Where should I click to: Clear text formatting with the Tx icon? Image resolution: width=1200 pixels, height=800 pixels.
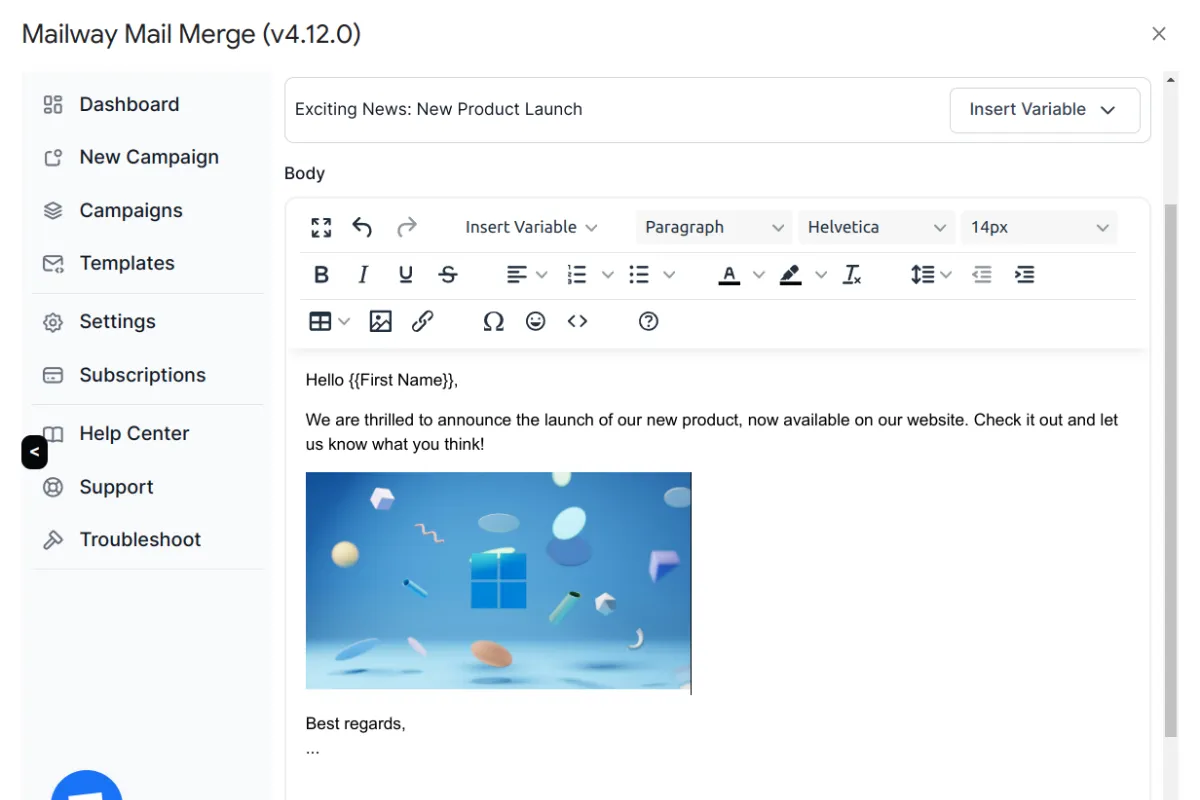[x=852, y=274]
